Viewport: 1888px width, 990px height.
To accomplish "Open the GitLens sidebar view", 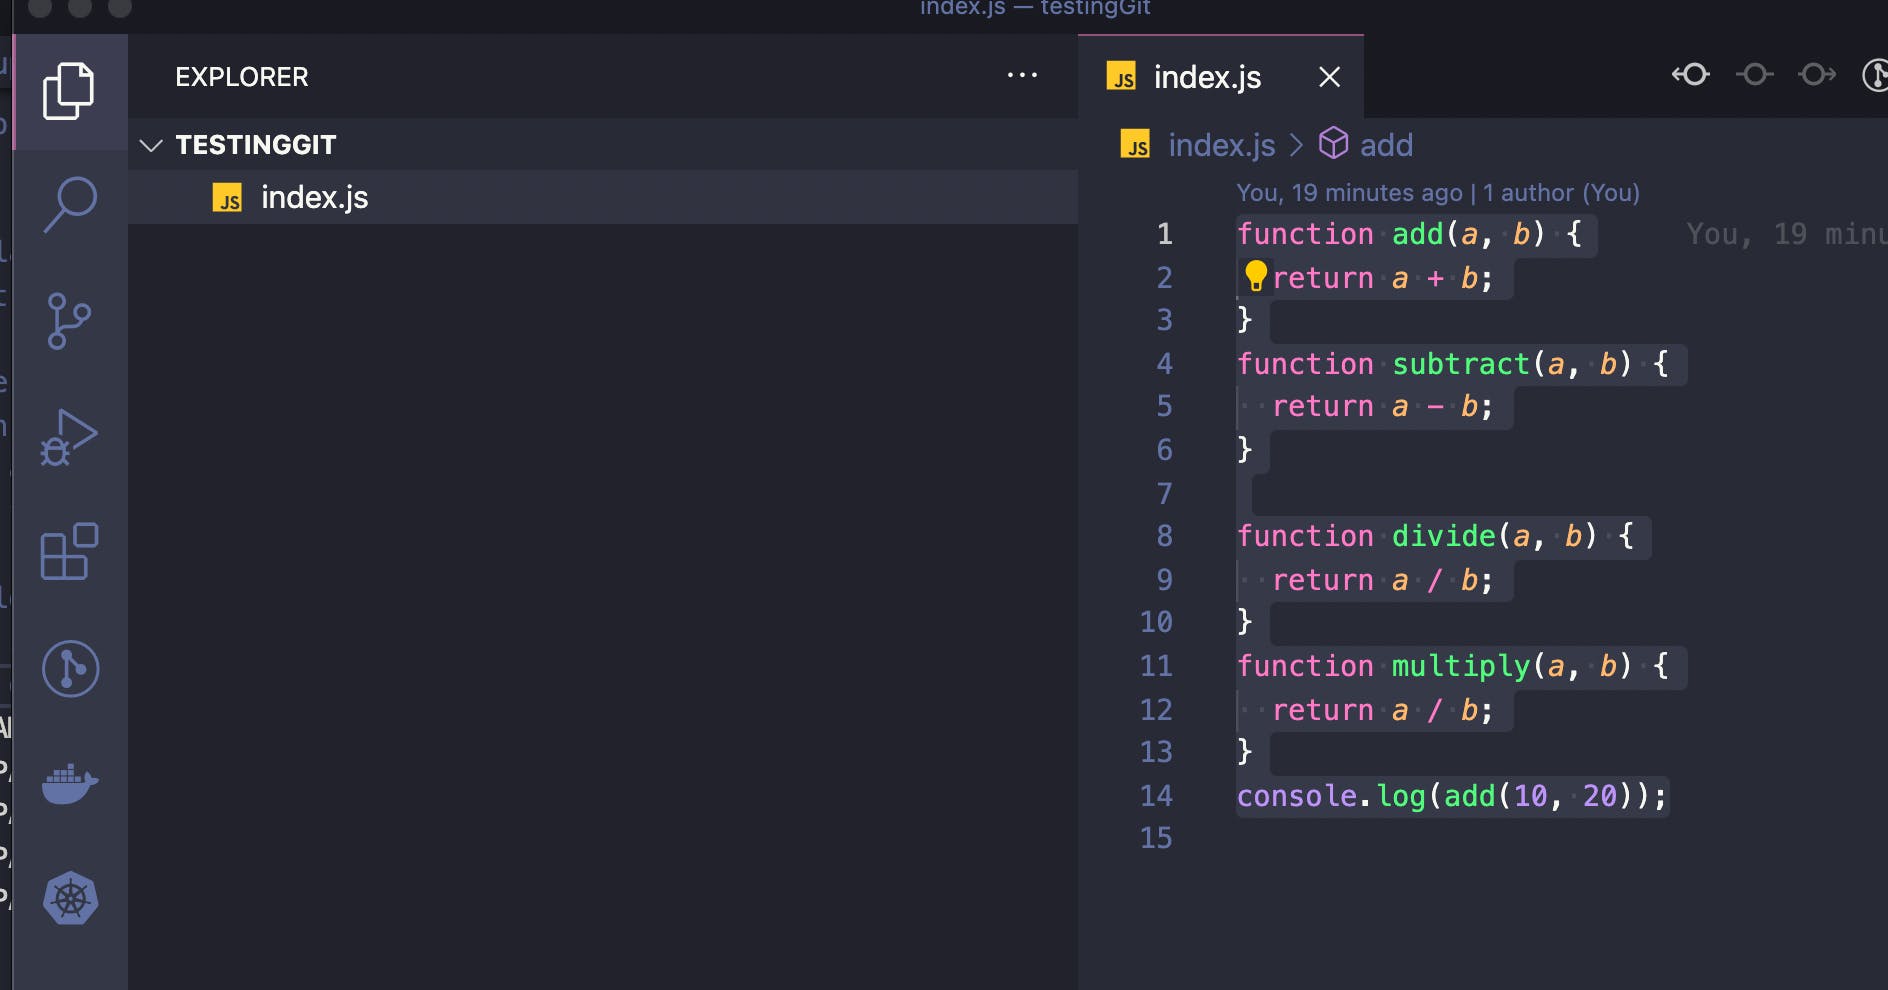I will tap(70, 668).
